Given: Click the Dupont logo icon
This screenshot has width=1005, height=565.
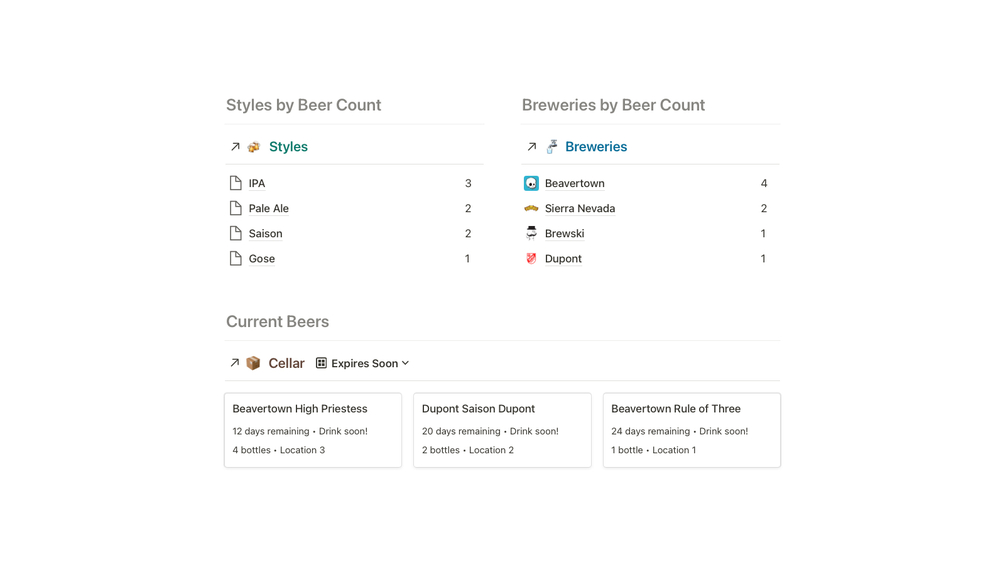Looking at the screenshot, I should 531,258.
